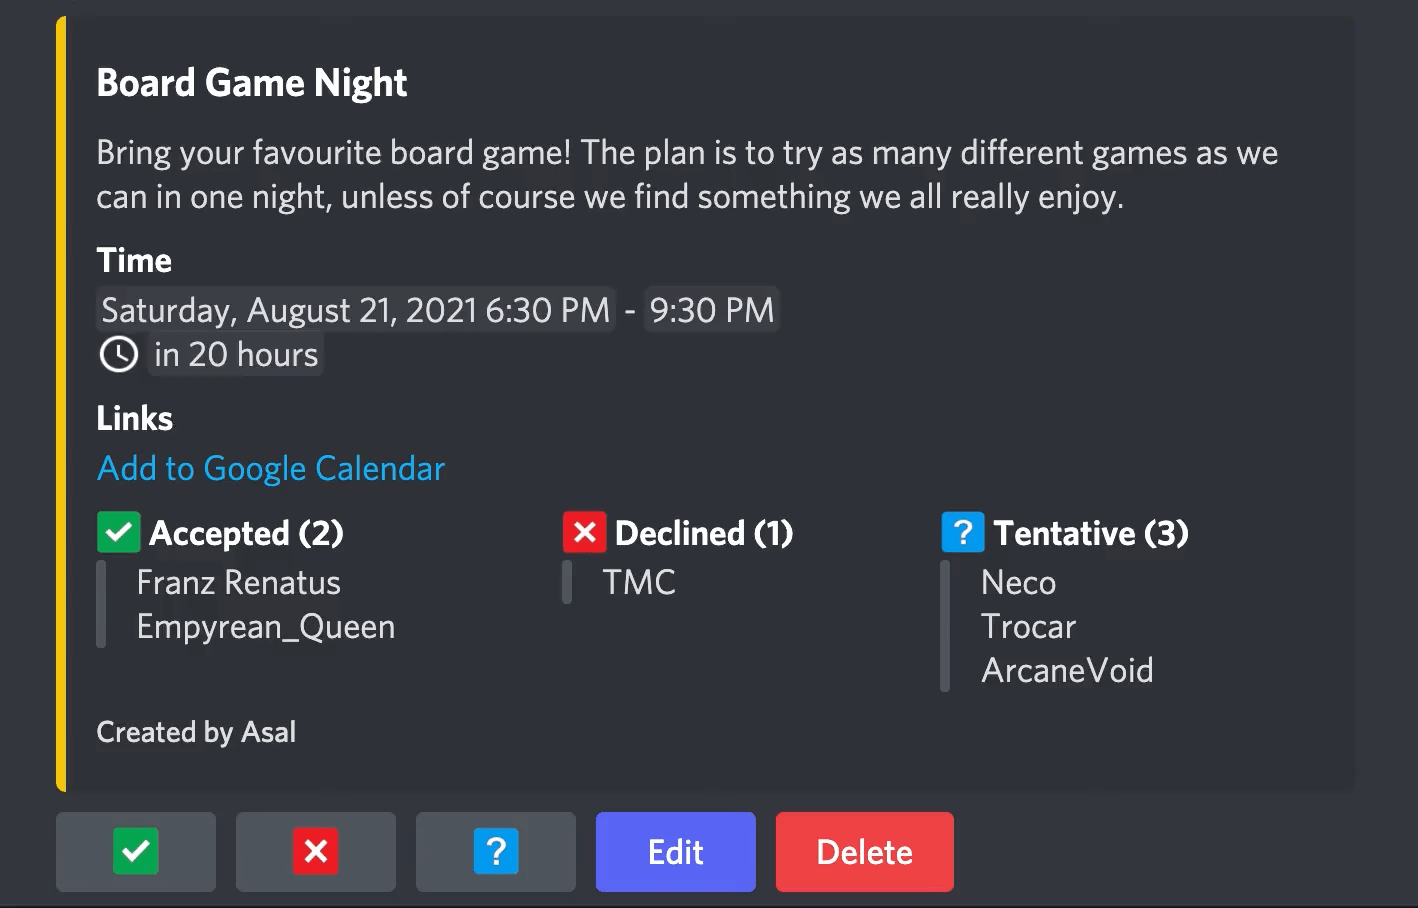
Task: Click the 9:30 PM end time
Action: [x=711, y=310]
